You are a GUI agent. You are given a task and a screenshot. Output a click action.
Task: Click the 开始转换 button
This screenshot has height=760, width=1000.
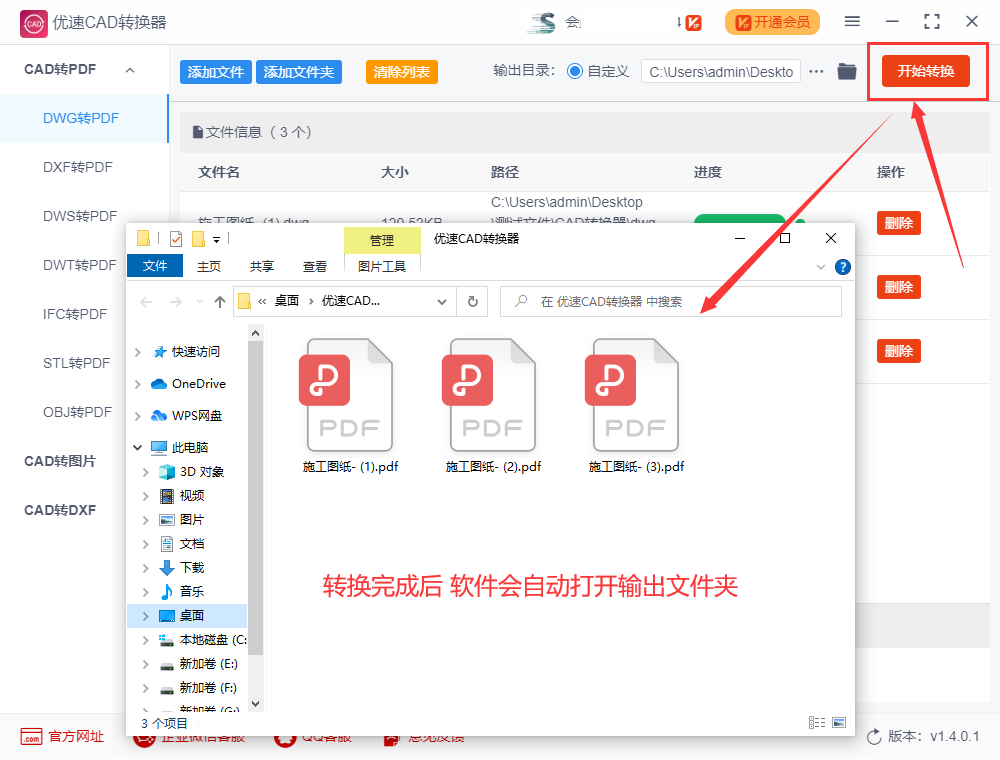pyautogui.click(x=925, y=71)
